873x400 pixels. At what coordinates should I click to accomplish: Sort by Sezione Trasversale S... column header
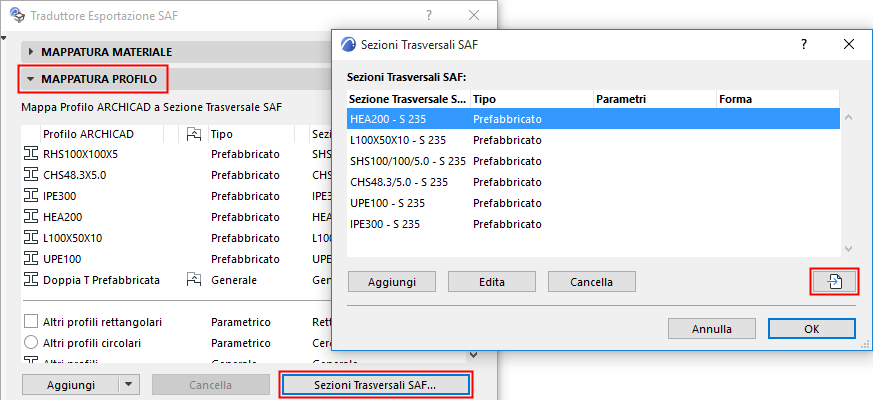409,100
